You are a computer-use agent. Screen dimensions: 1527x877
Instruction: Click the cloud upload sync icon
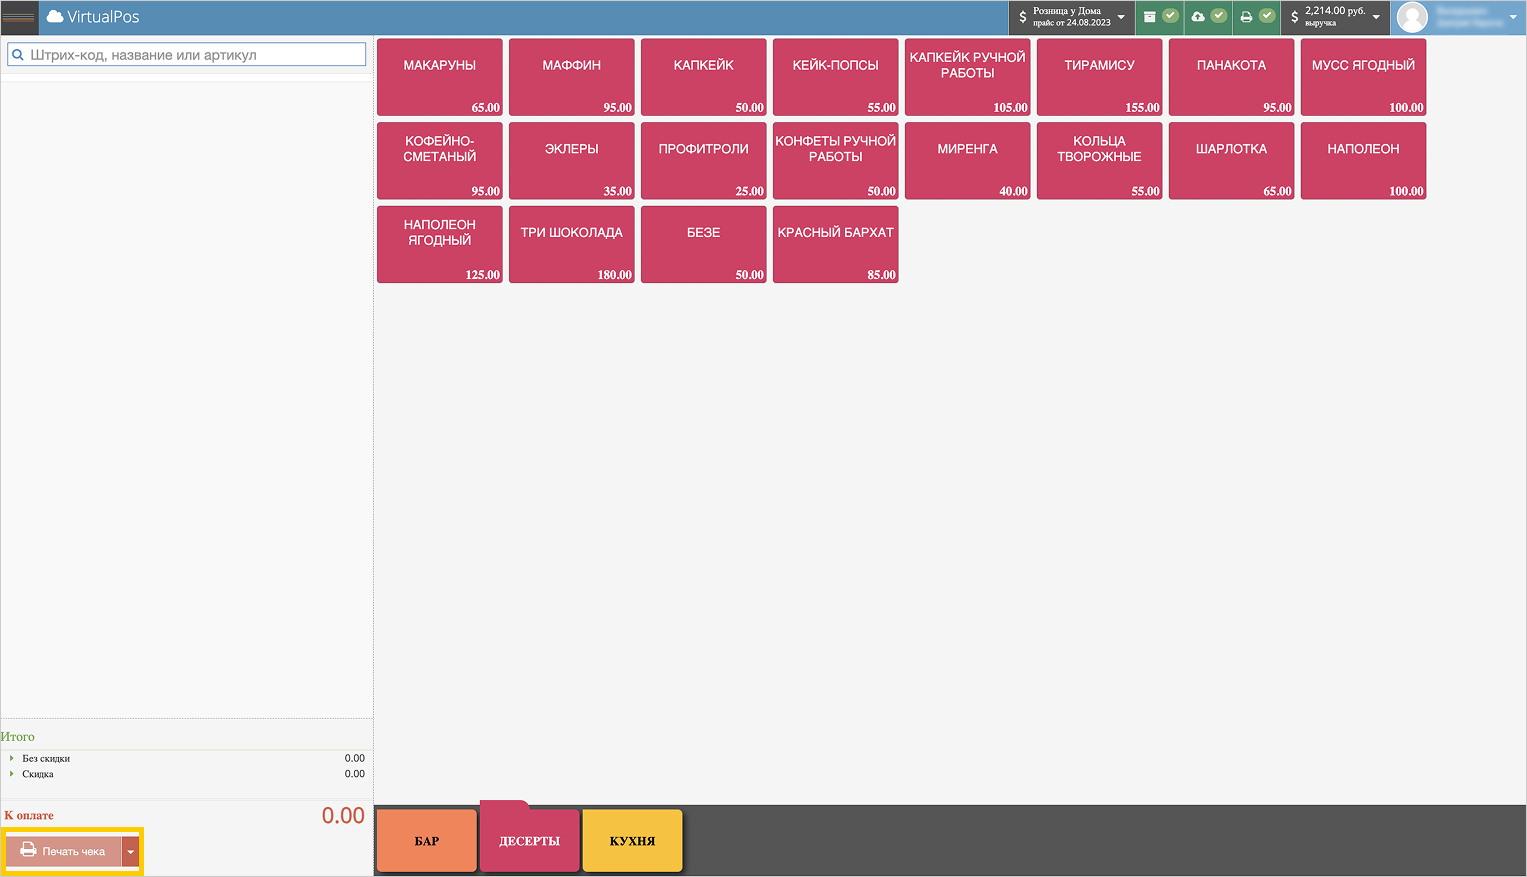(1198, 17)
